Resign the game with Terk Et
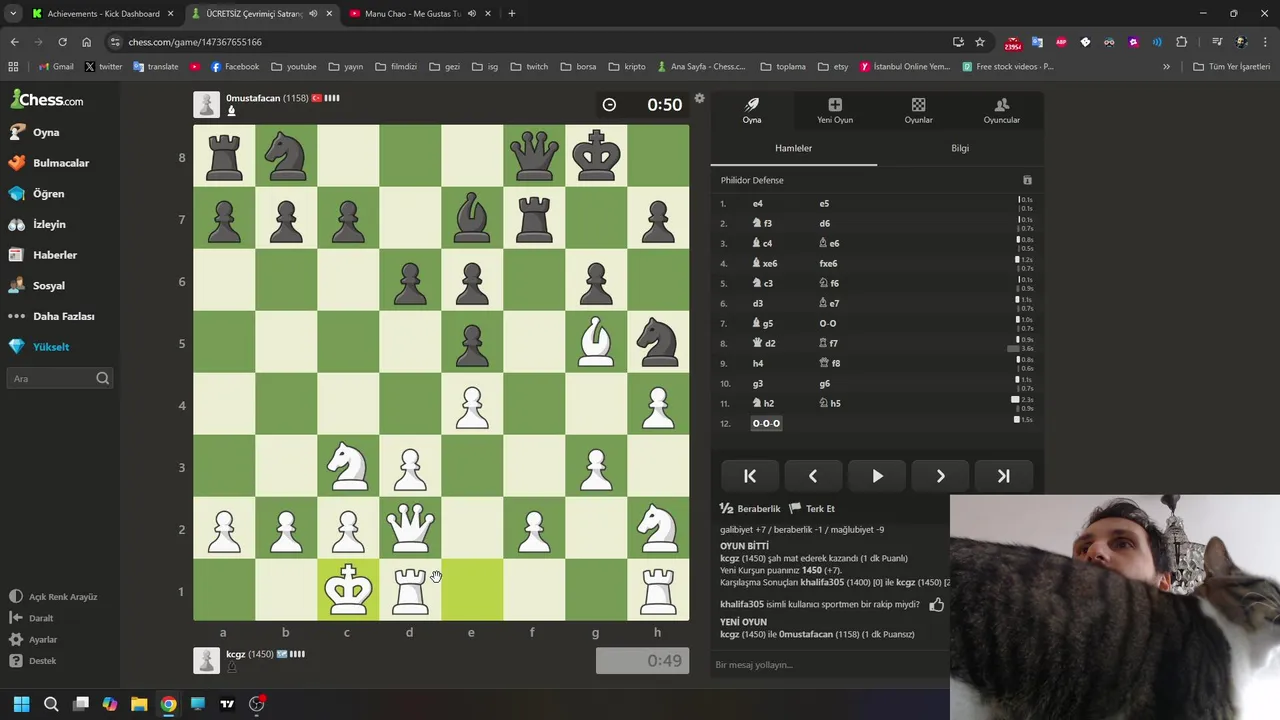This screenshot has width=1280, height=720. 812,509
